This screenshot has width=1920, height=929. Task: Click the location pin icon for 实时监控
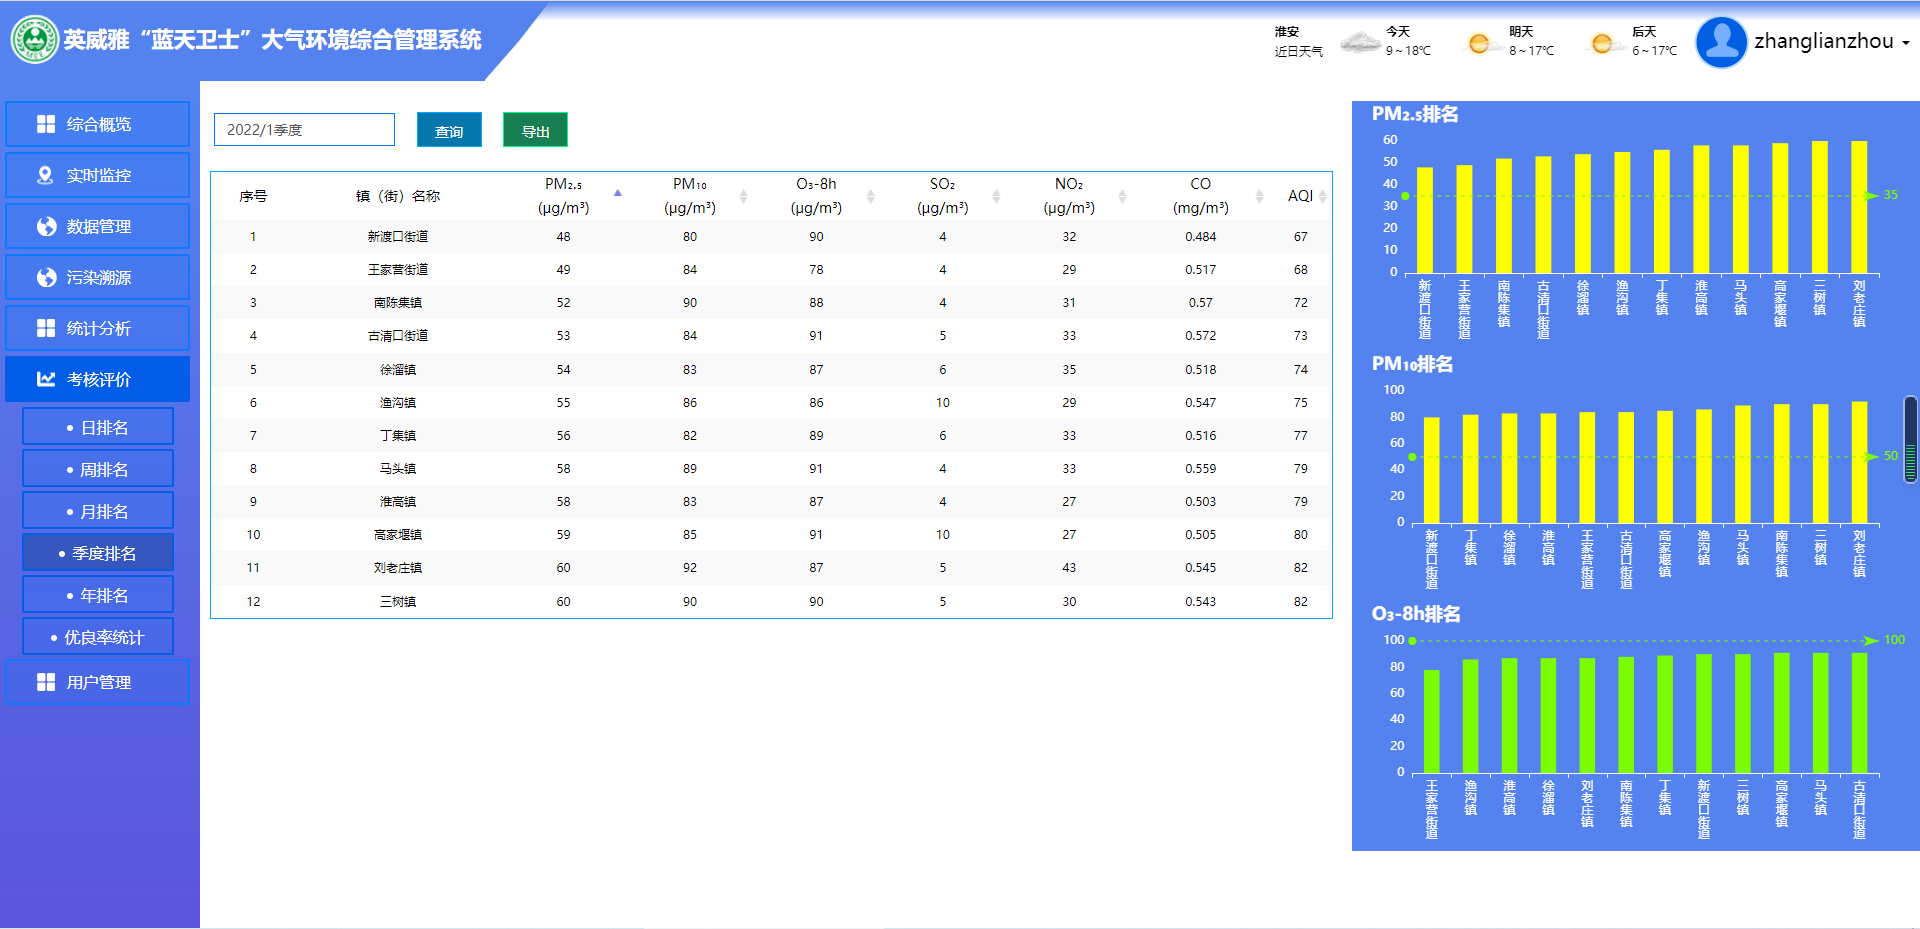click(x=45, y=175)
